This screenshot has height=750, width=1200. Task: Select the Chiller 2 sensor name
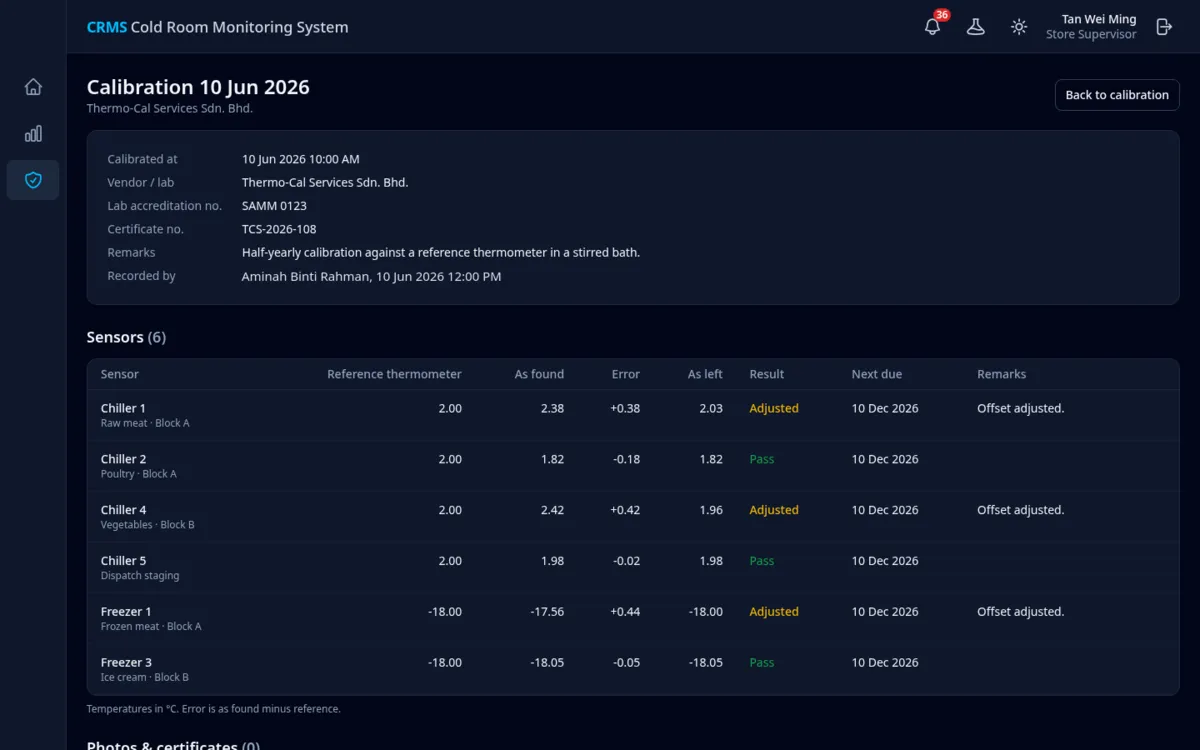click(x=123, y=459)
